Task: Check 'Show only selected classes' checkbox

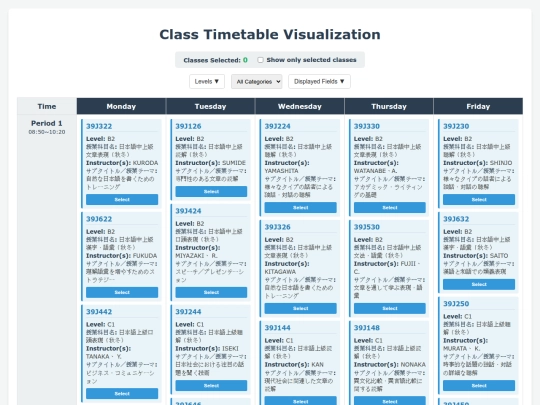Action: click(x=260, y=60)
